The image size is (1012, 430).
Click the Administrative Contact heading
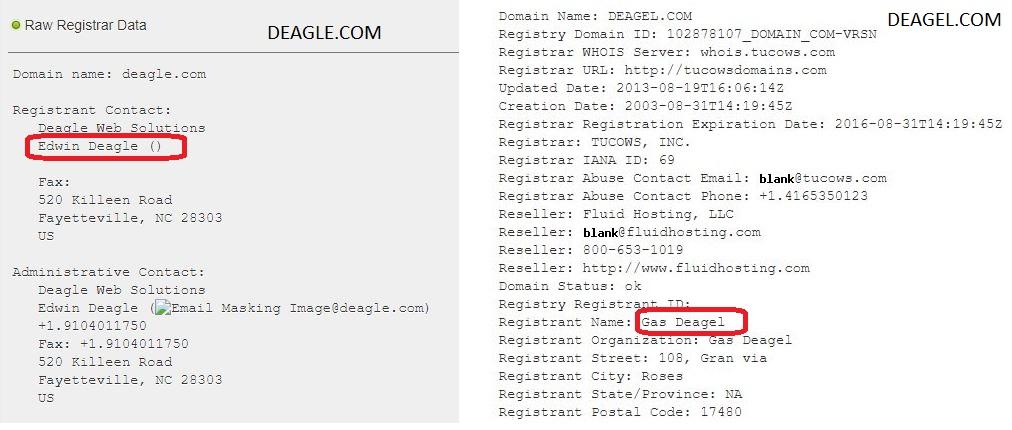(x=108, y=272)
